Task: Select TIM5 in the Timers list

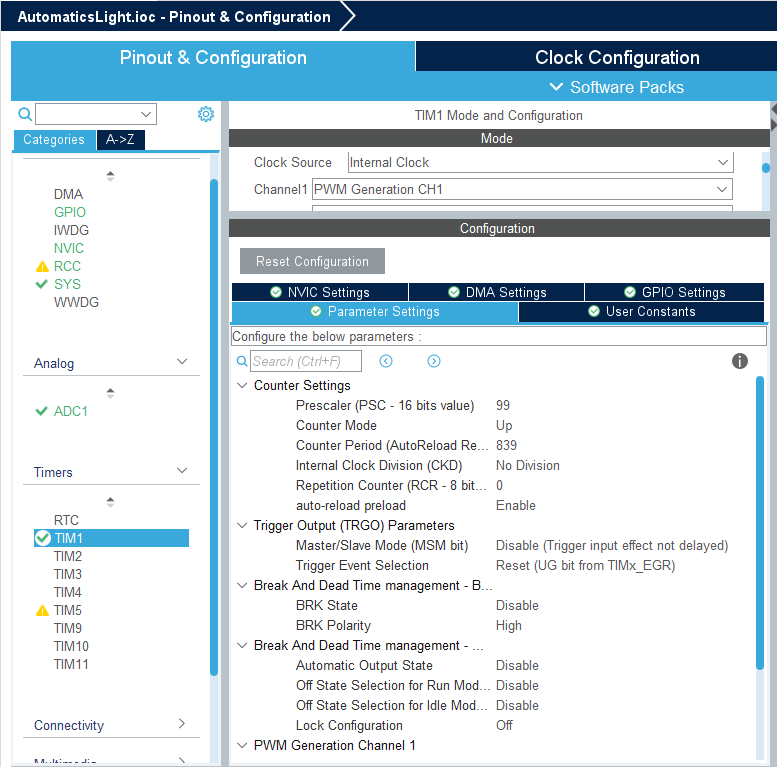Action: 68,610
